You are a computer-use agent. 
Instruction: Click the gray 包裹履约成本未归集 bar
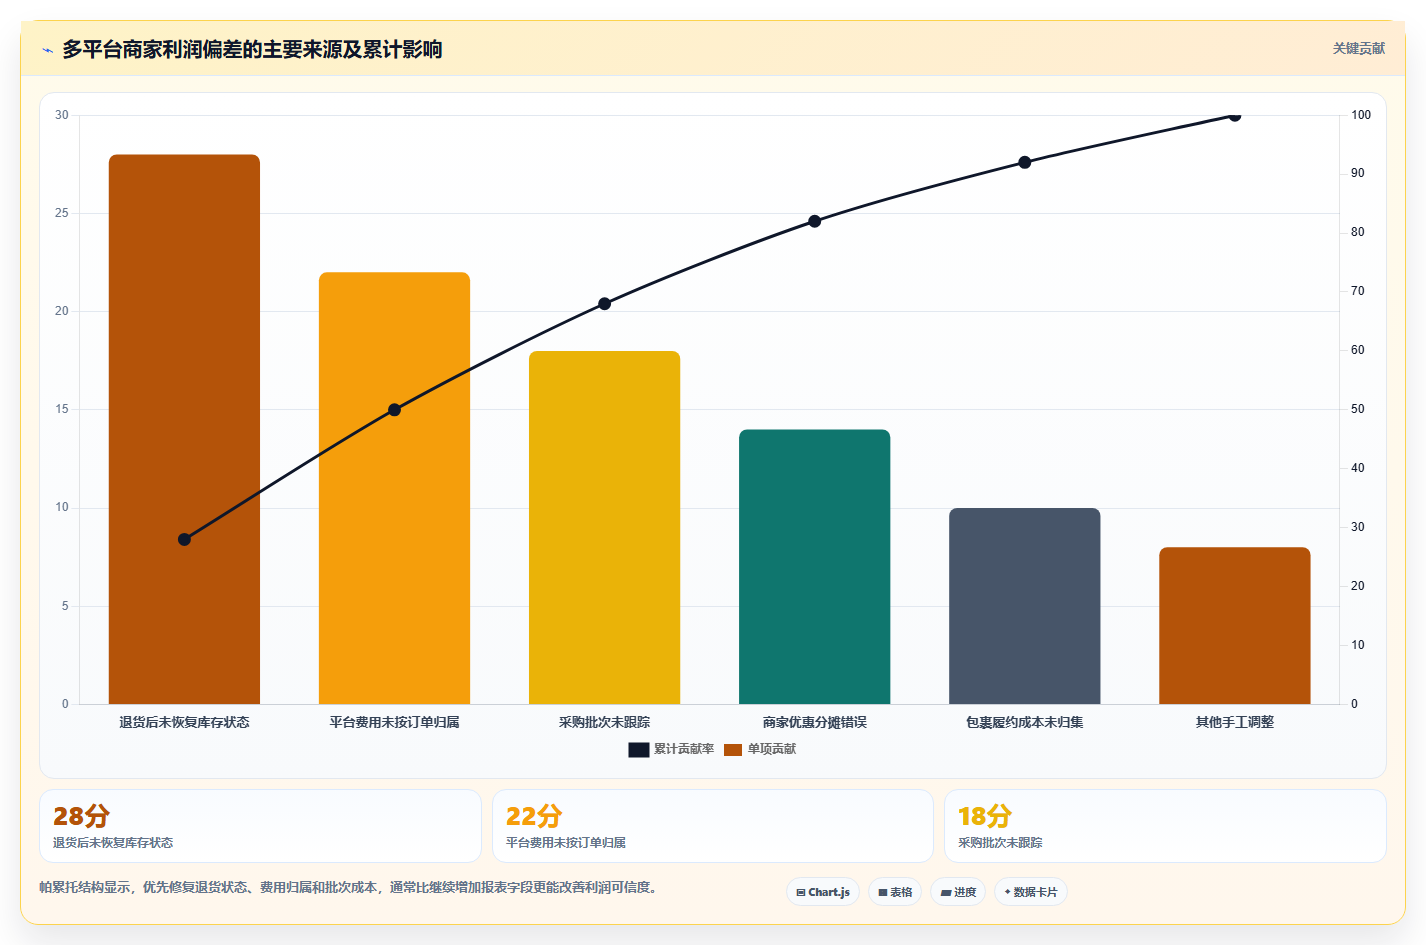(x=1024, y=606)
